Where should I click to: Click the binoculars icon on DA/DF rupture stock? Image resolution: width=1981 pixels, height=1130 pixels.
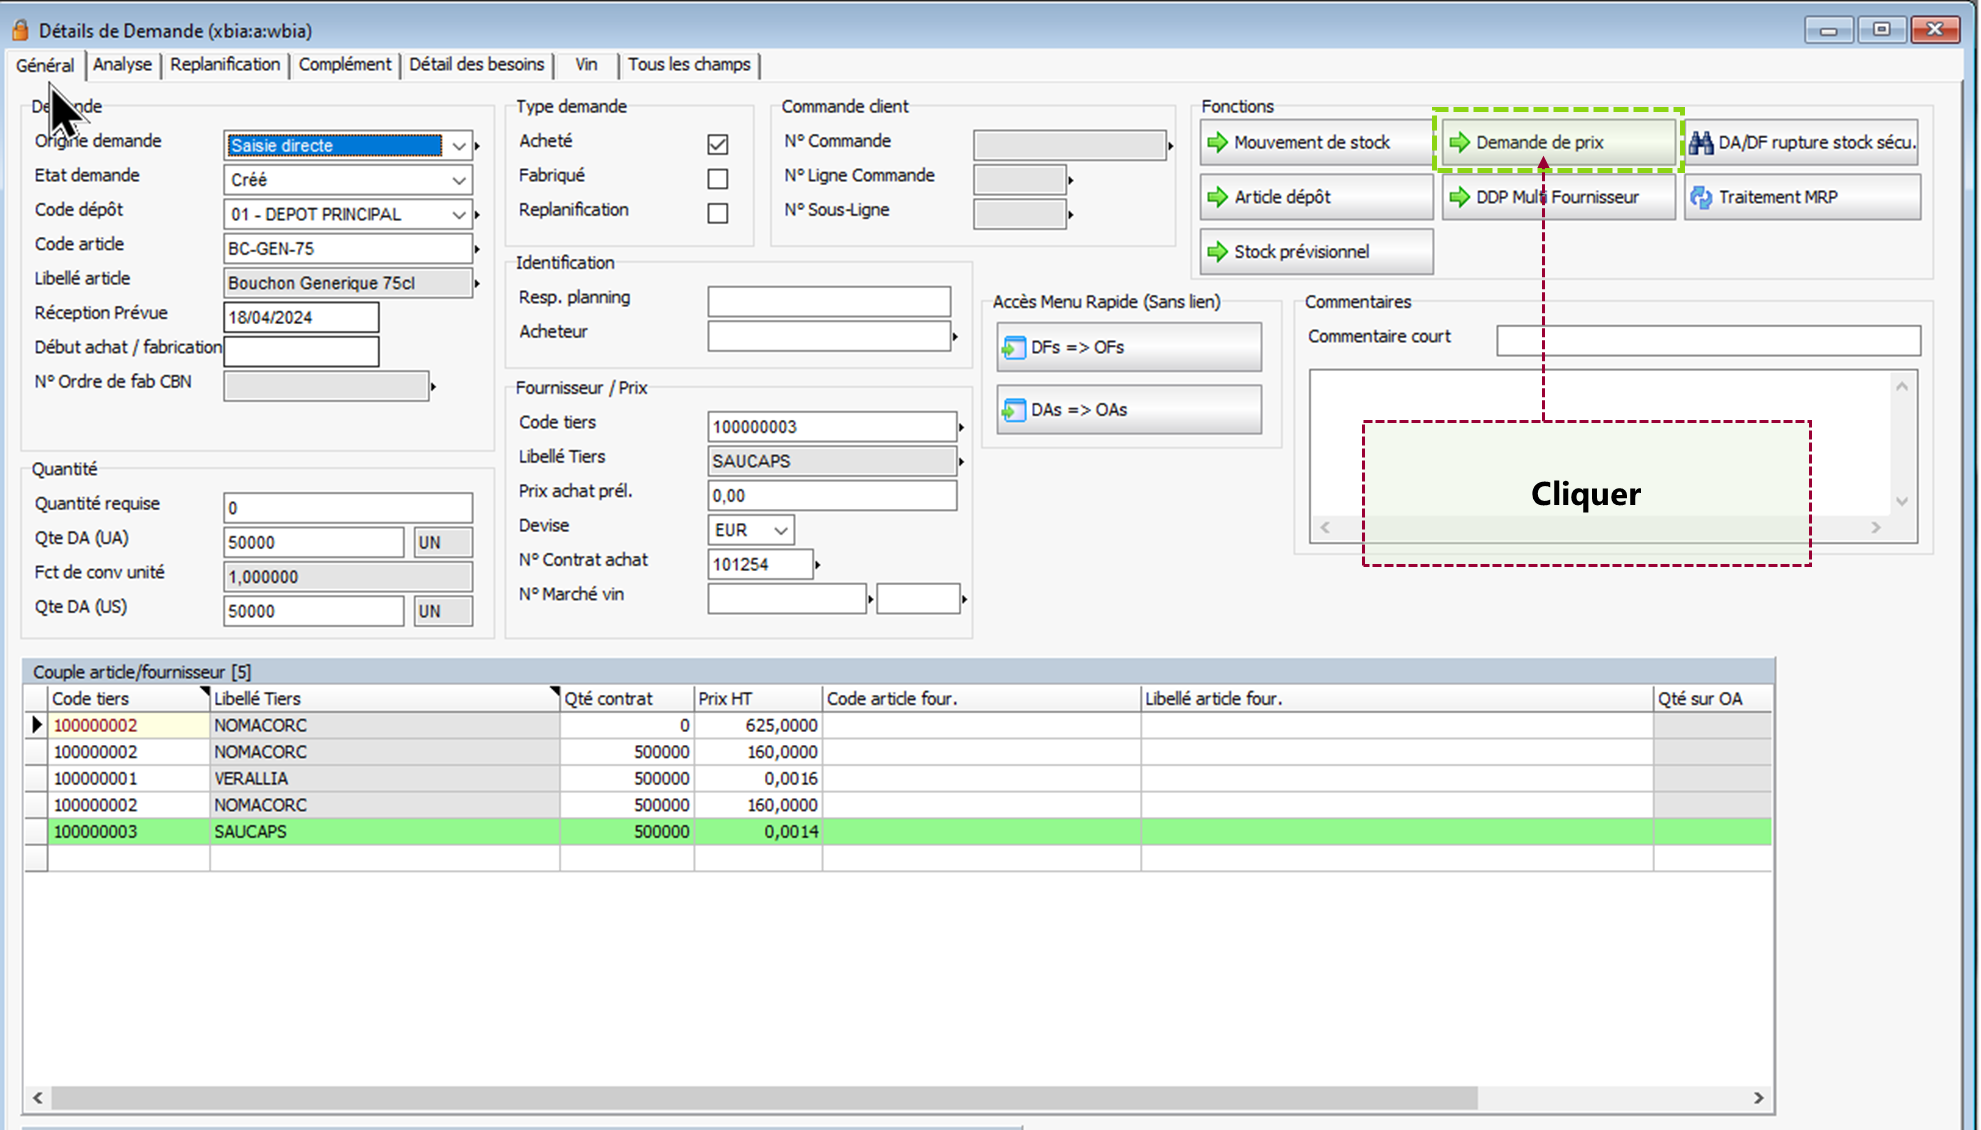(1701, 142)
